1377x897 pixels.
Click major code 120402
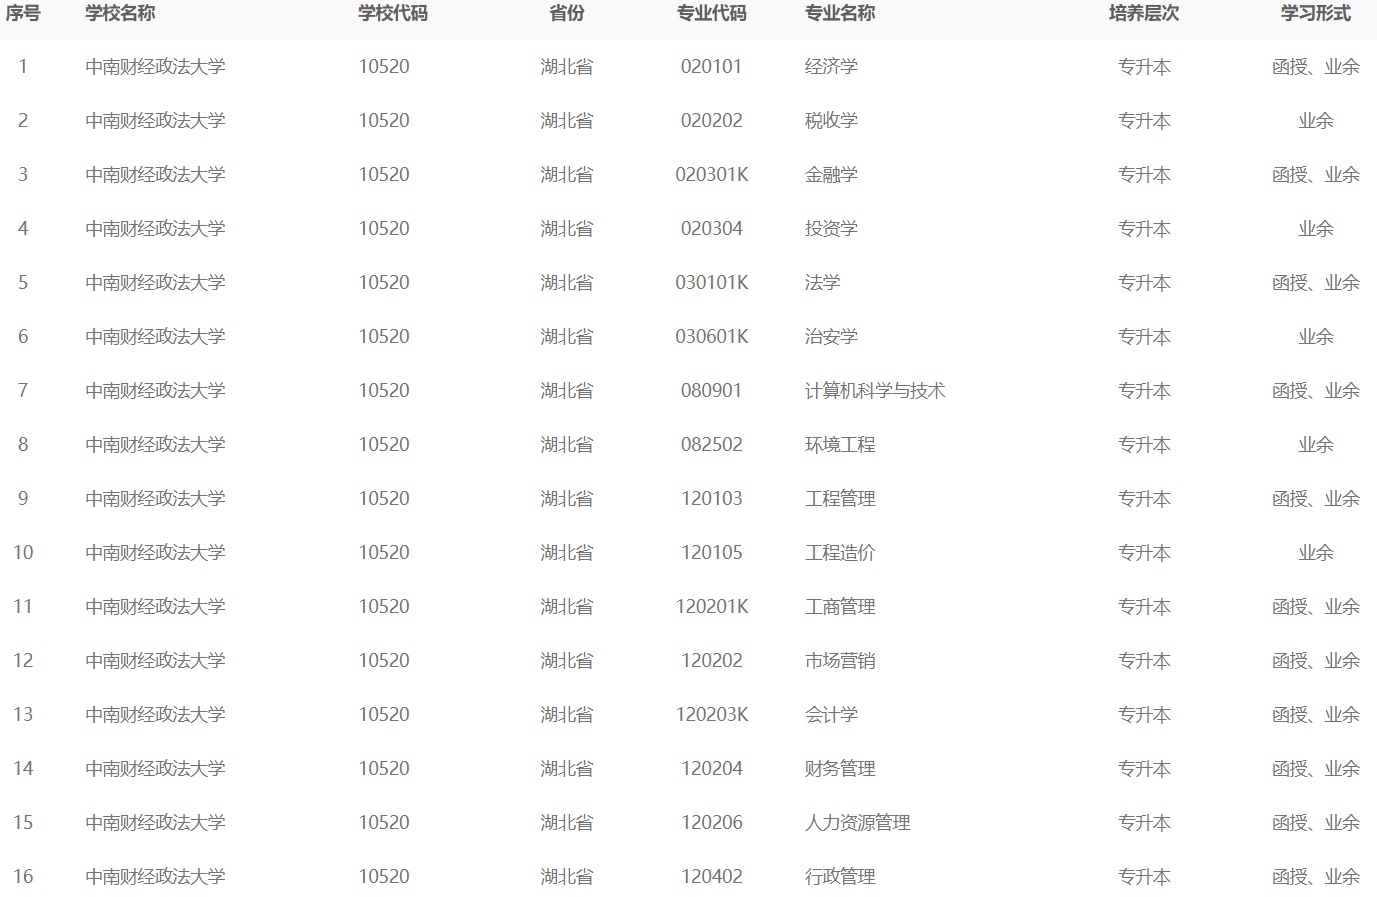(x=712, y=877)
